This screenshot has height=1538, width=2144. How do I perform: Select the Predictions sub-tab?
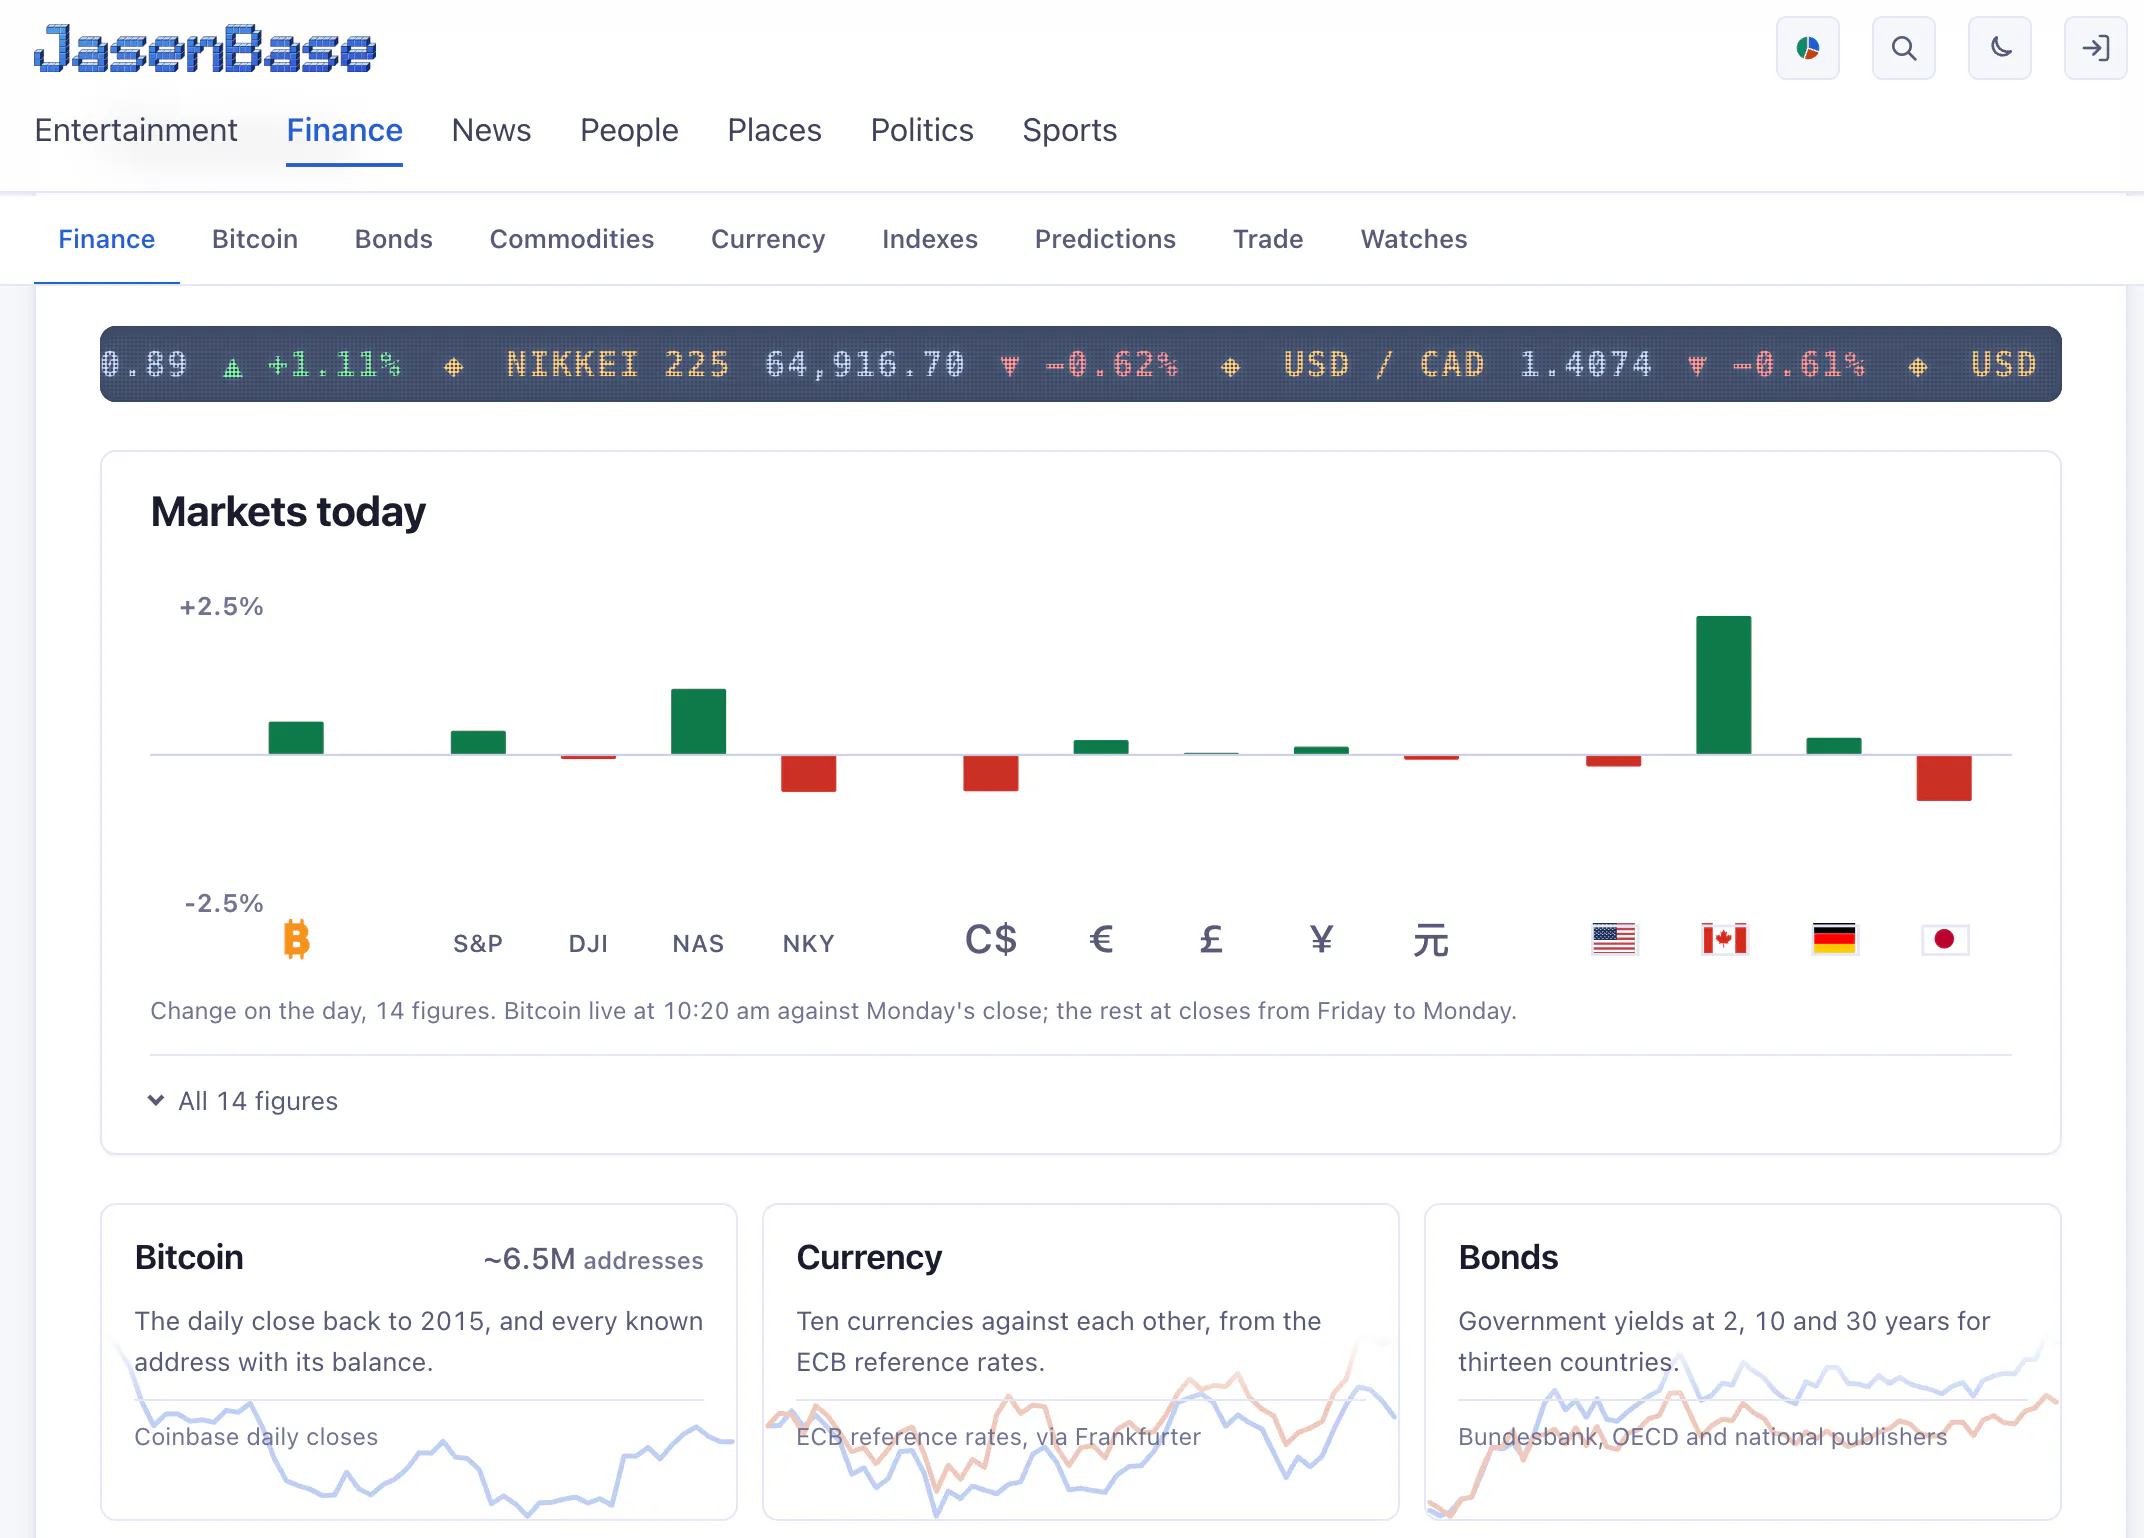click(1105, 239)
